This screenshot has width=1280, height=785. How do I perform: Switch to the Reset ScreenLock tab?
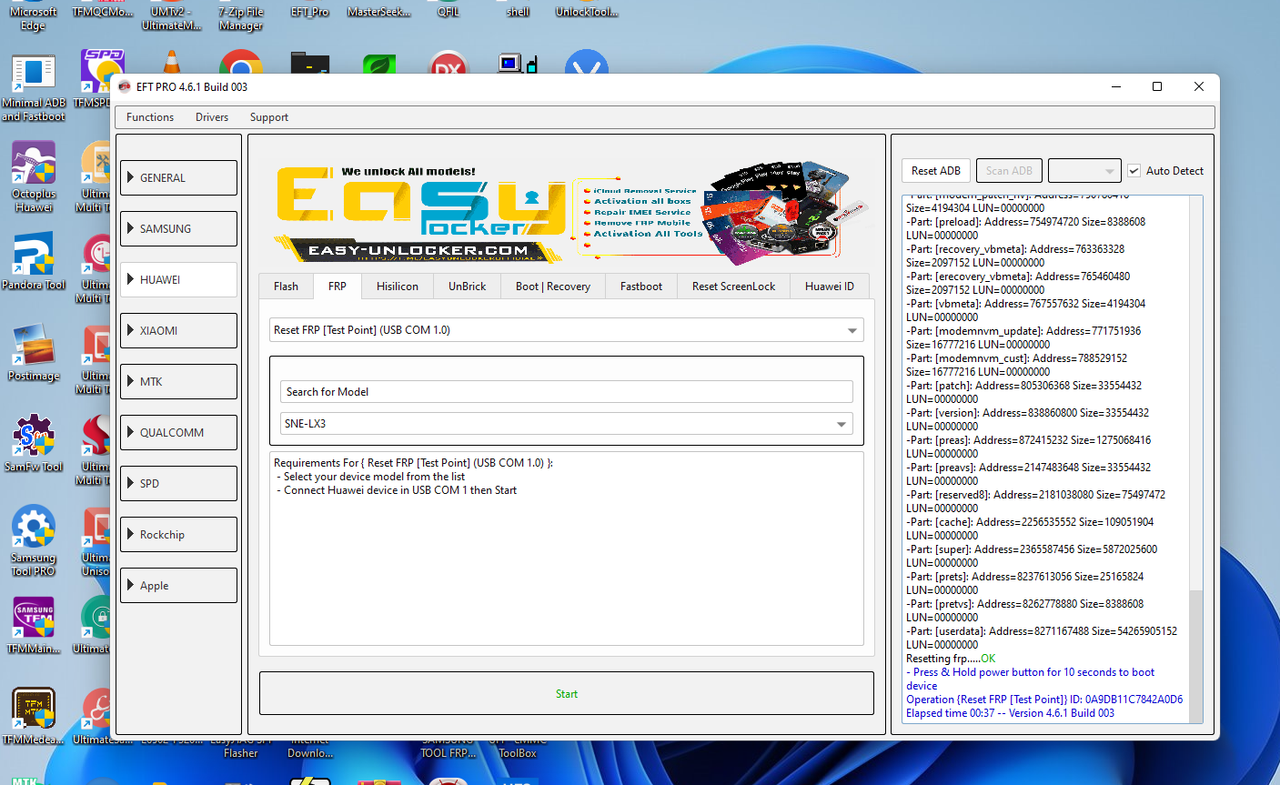pos(734,286)
